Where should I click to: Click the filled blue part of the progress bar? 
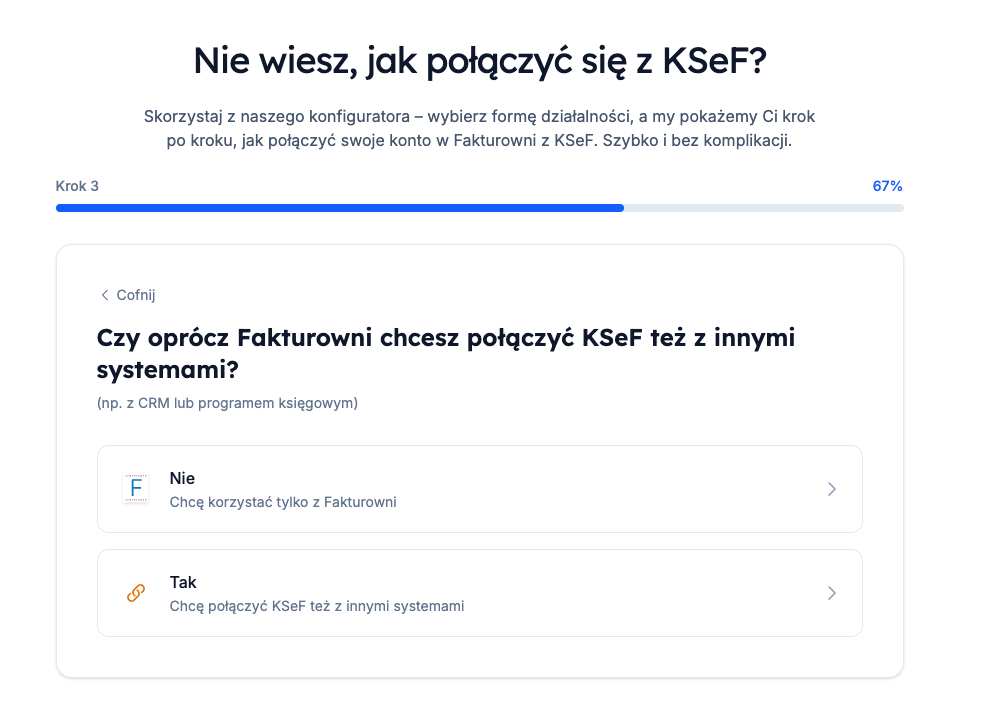pos(340,208)
